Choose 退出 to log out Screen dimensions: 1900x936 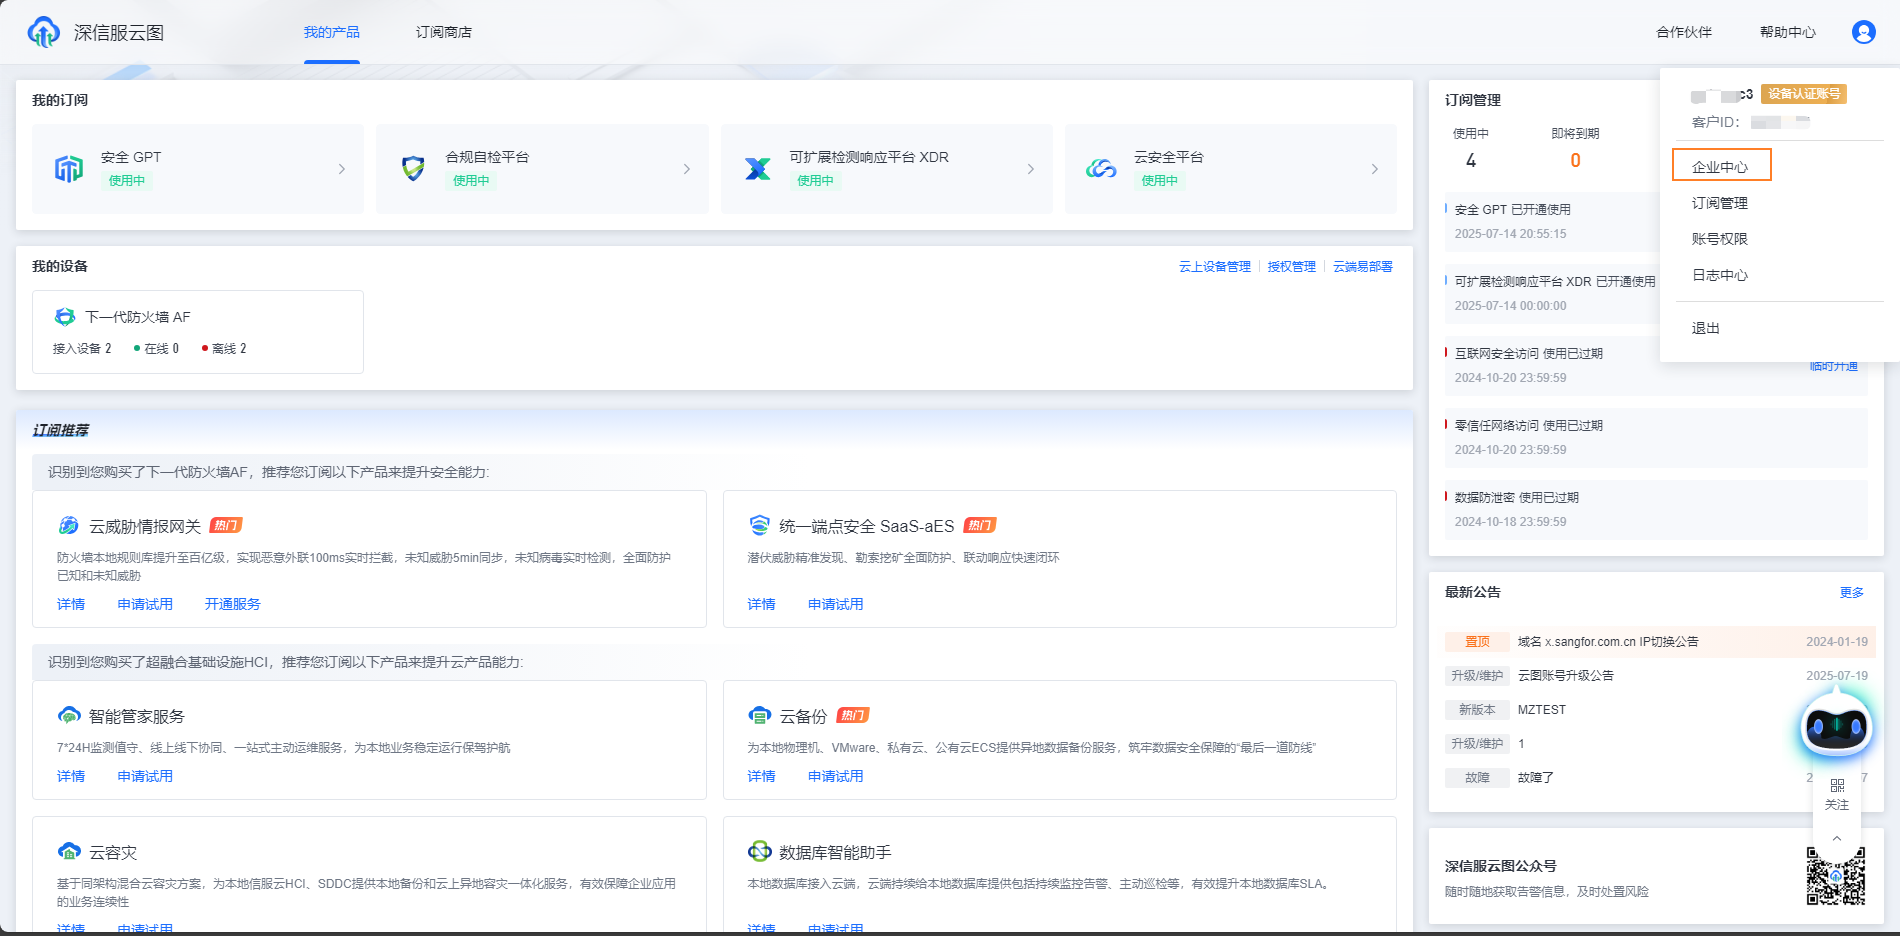tap(1705, 328)
